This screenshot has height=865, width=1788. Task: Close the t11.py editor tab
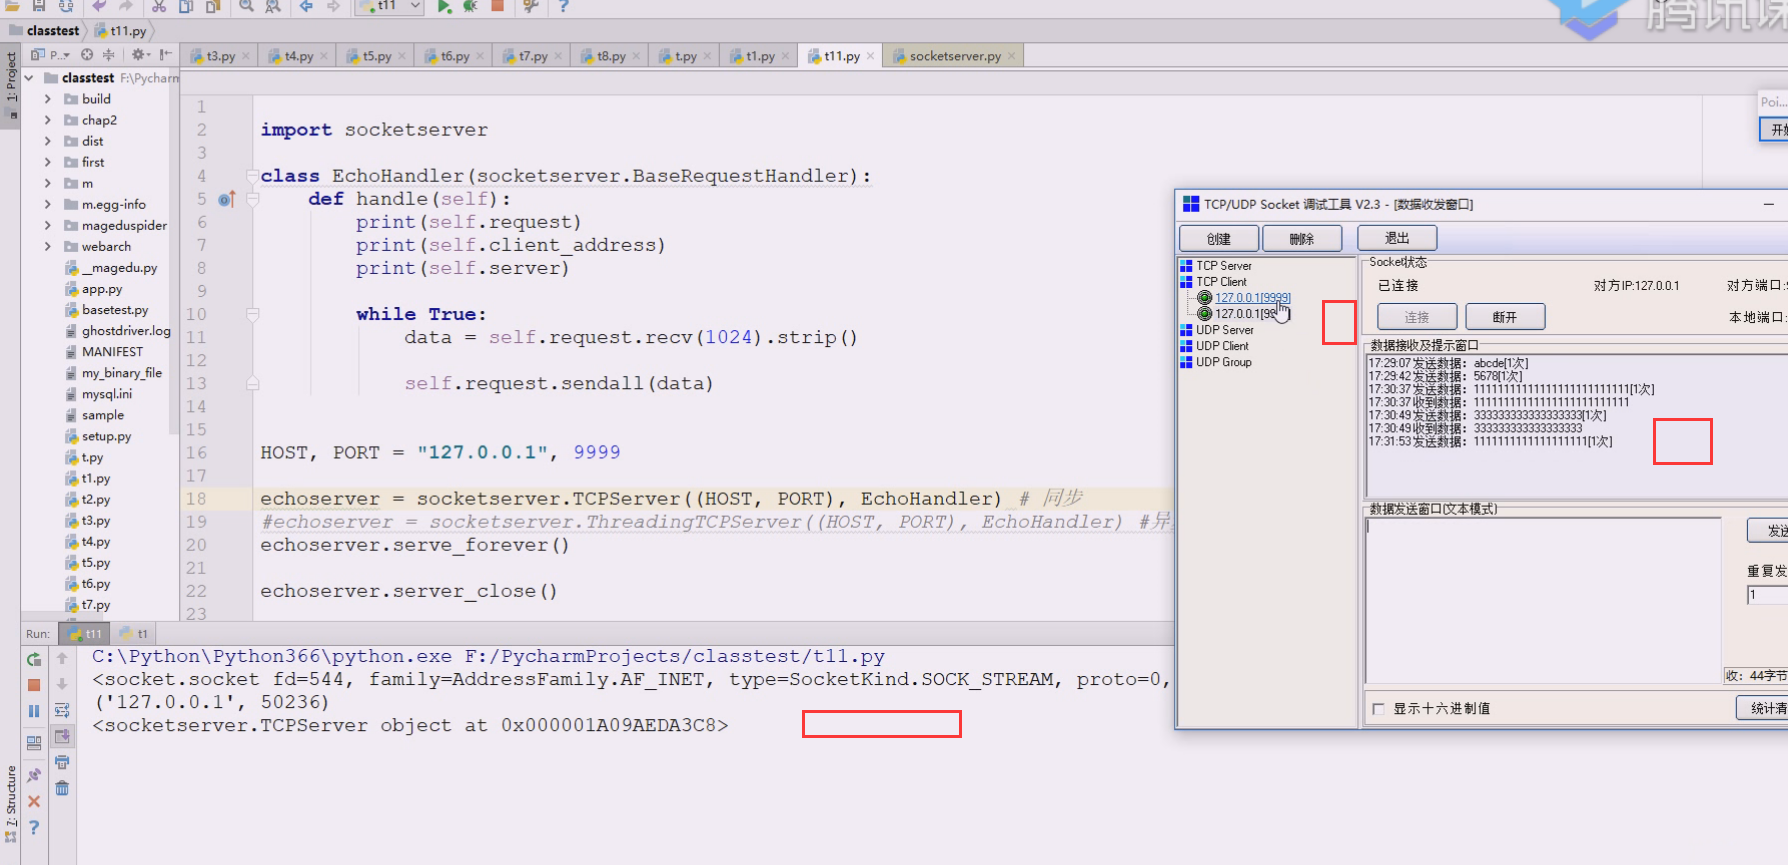(x=871, y=56)
